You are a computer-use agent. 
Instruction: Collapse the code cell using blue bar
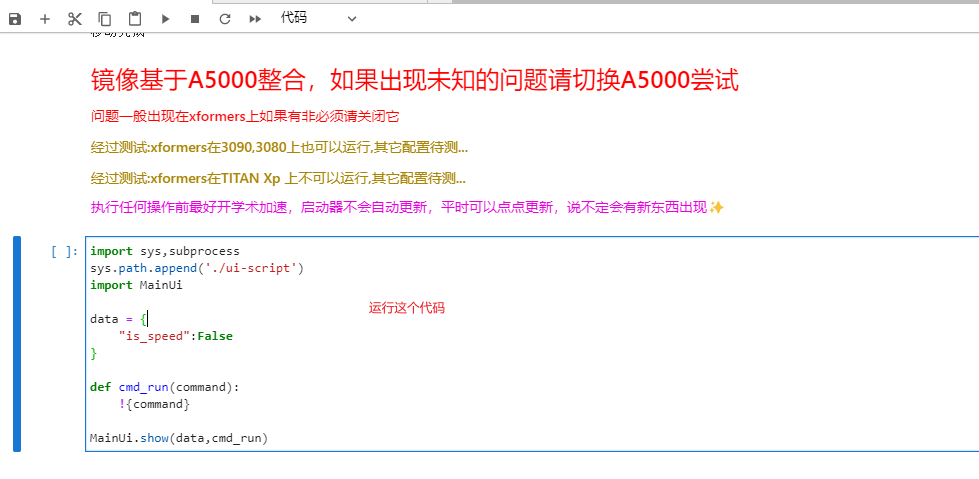click(x=17, y=343)
